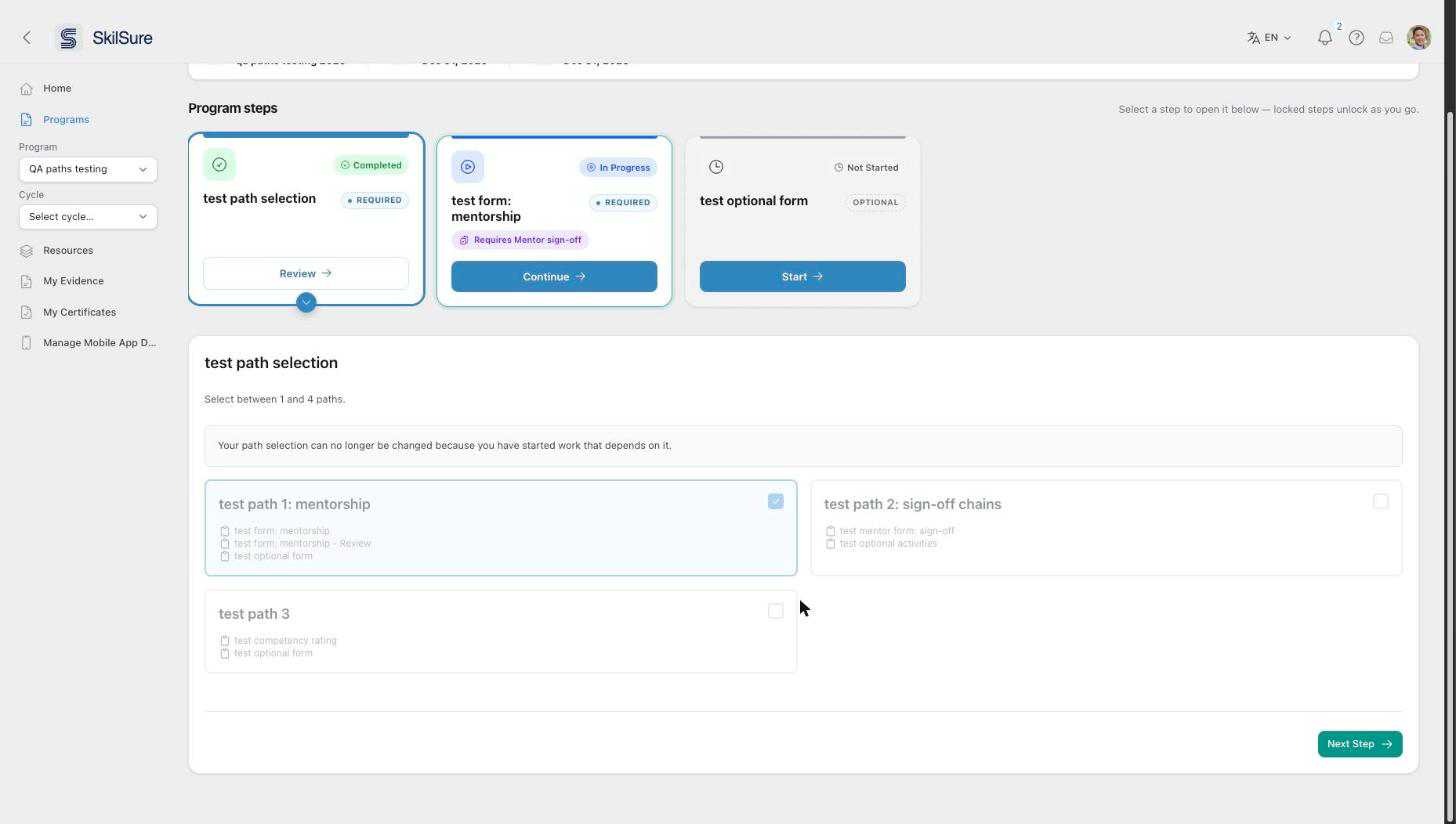Viewport: 1456px width, 824px height.
Task: Click the Programs document icon
Action: coord(26,119)
